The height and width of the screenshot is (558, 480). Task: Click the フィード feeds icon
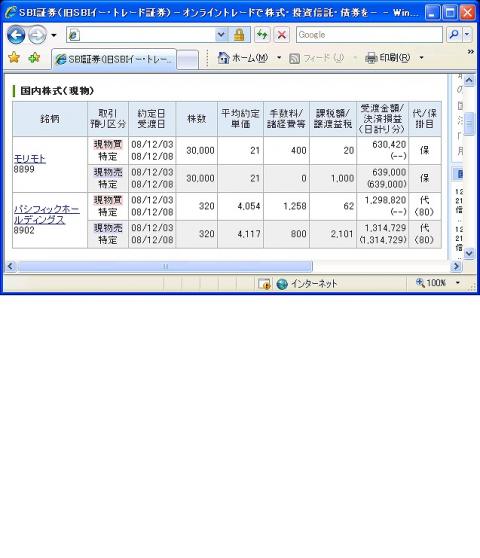click(x=295, y=58)
